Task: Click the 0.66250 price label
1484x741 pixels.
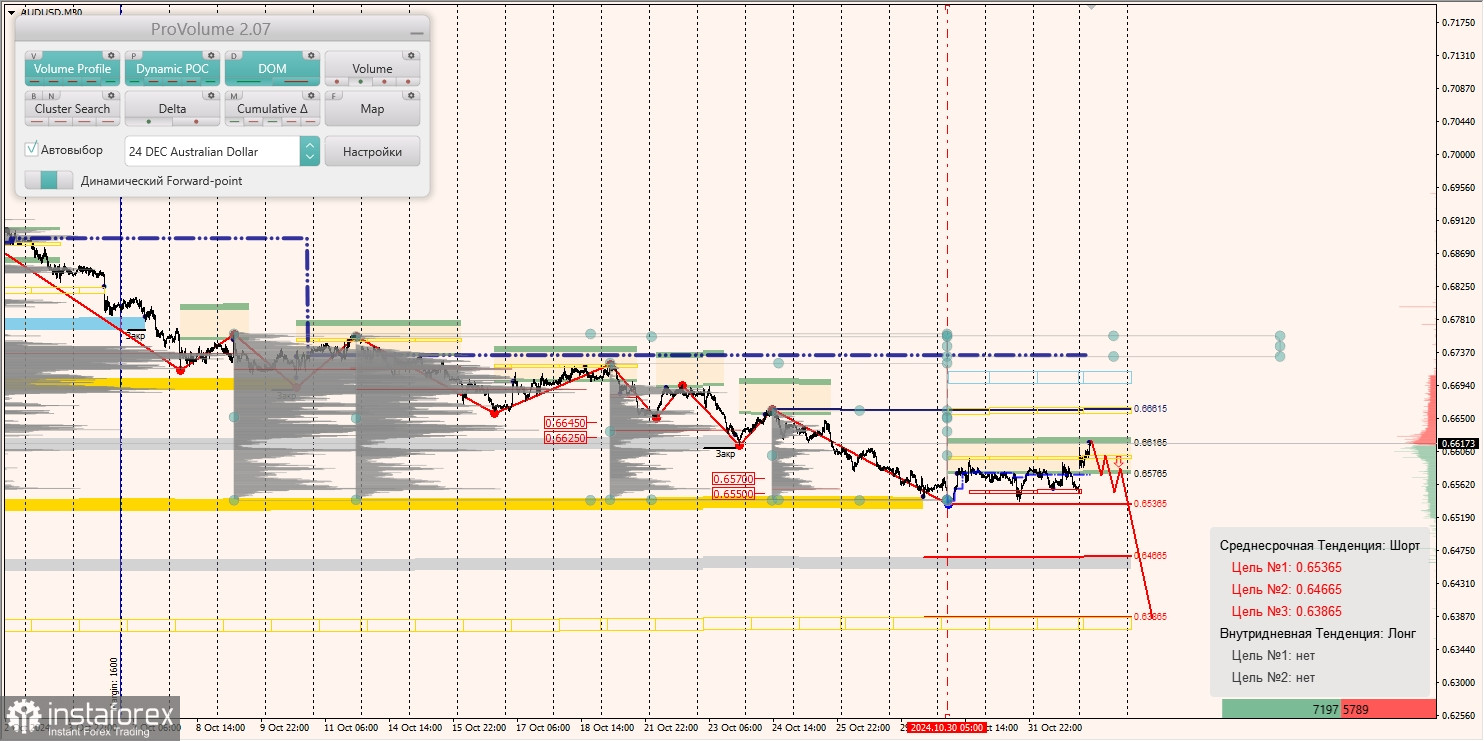Action: tap(565, 437)
